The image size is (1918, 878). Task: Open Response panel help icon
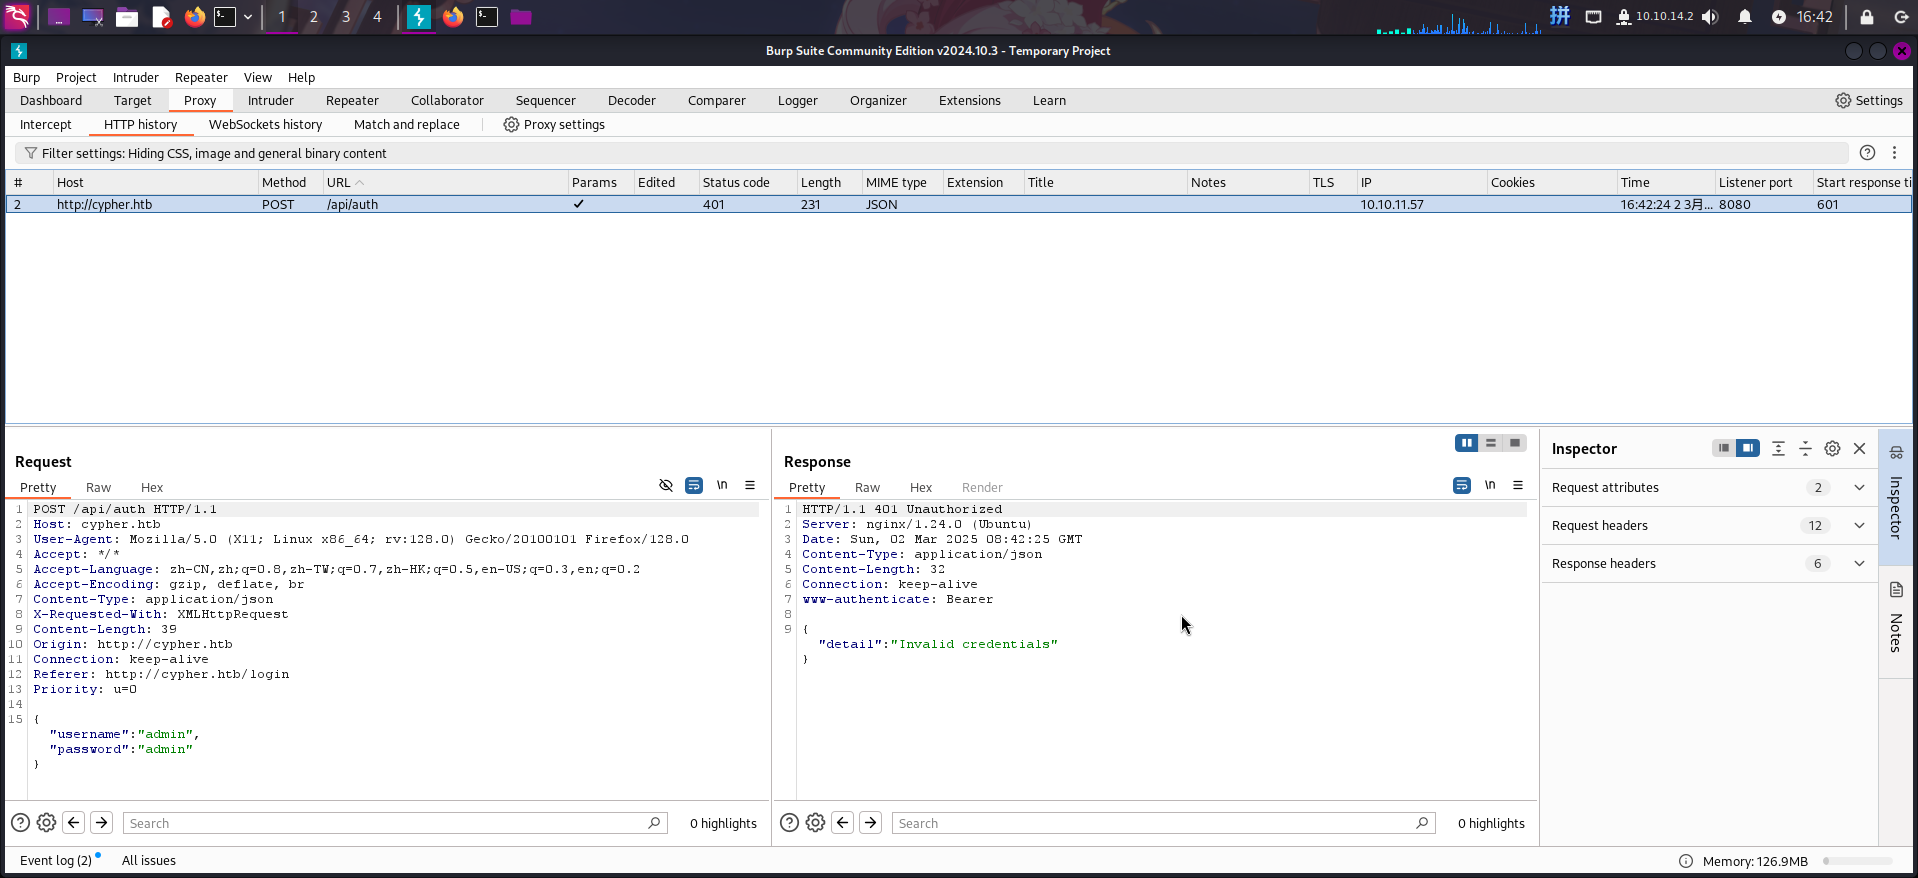[x=789, y=823]
